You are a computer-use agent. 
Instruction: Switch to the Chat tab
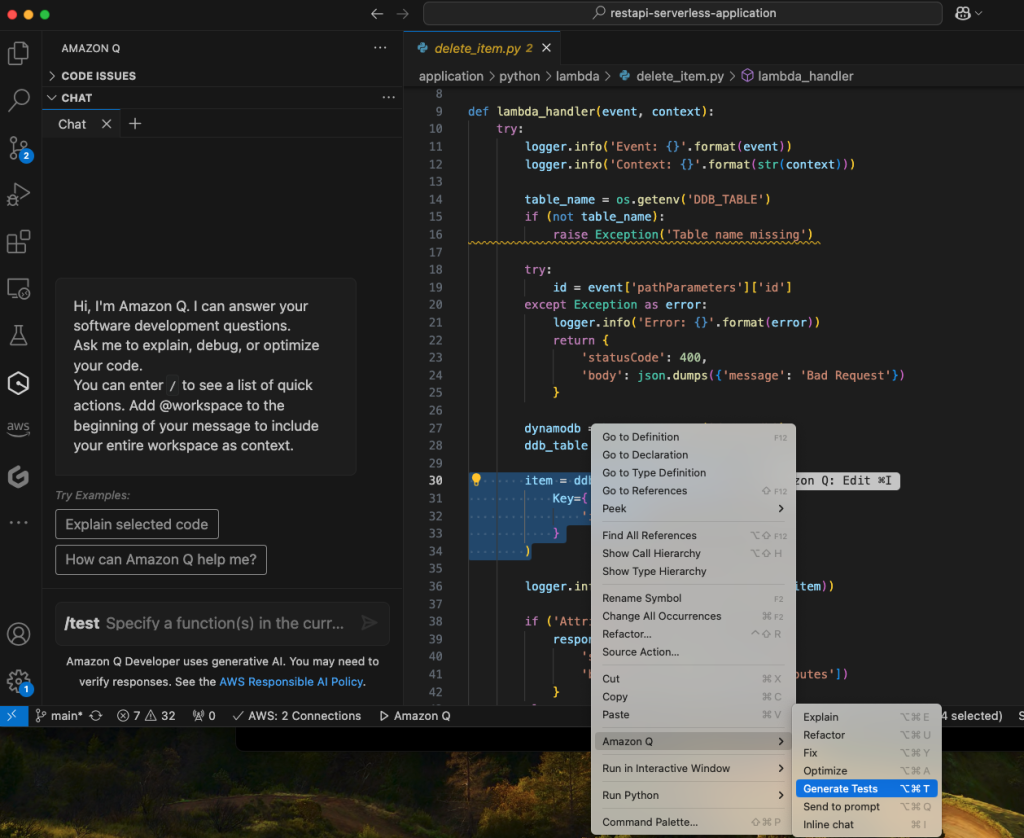pos(71,123)
